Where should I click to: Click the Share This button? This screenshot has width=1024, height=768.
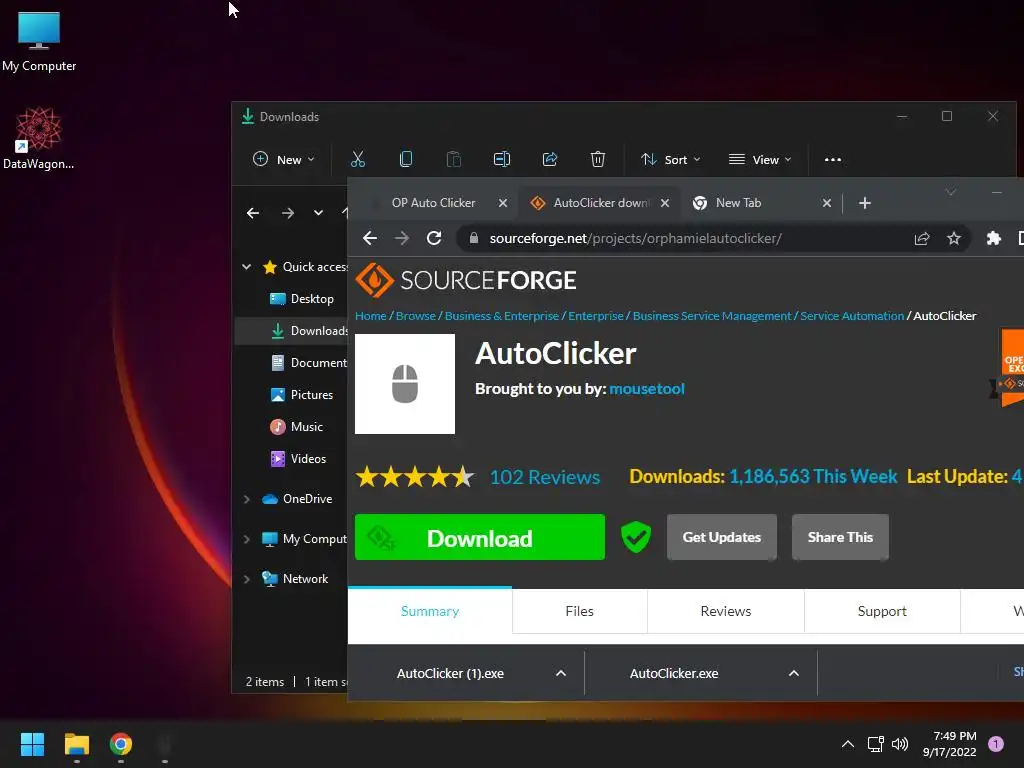point(840,537)
